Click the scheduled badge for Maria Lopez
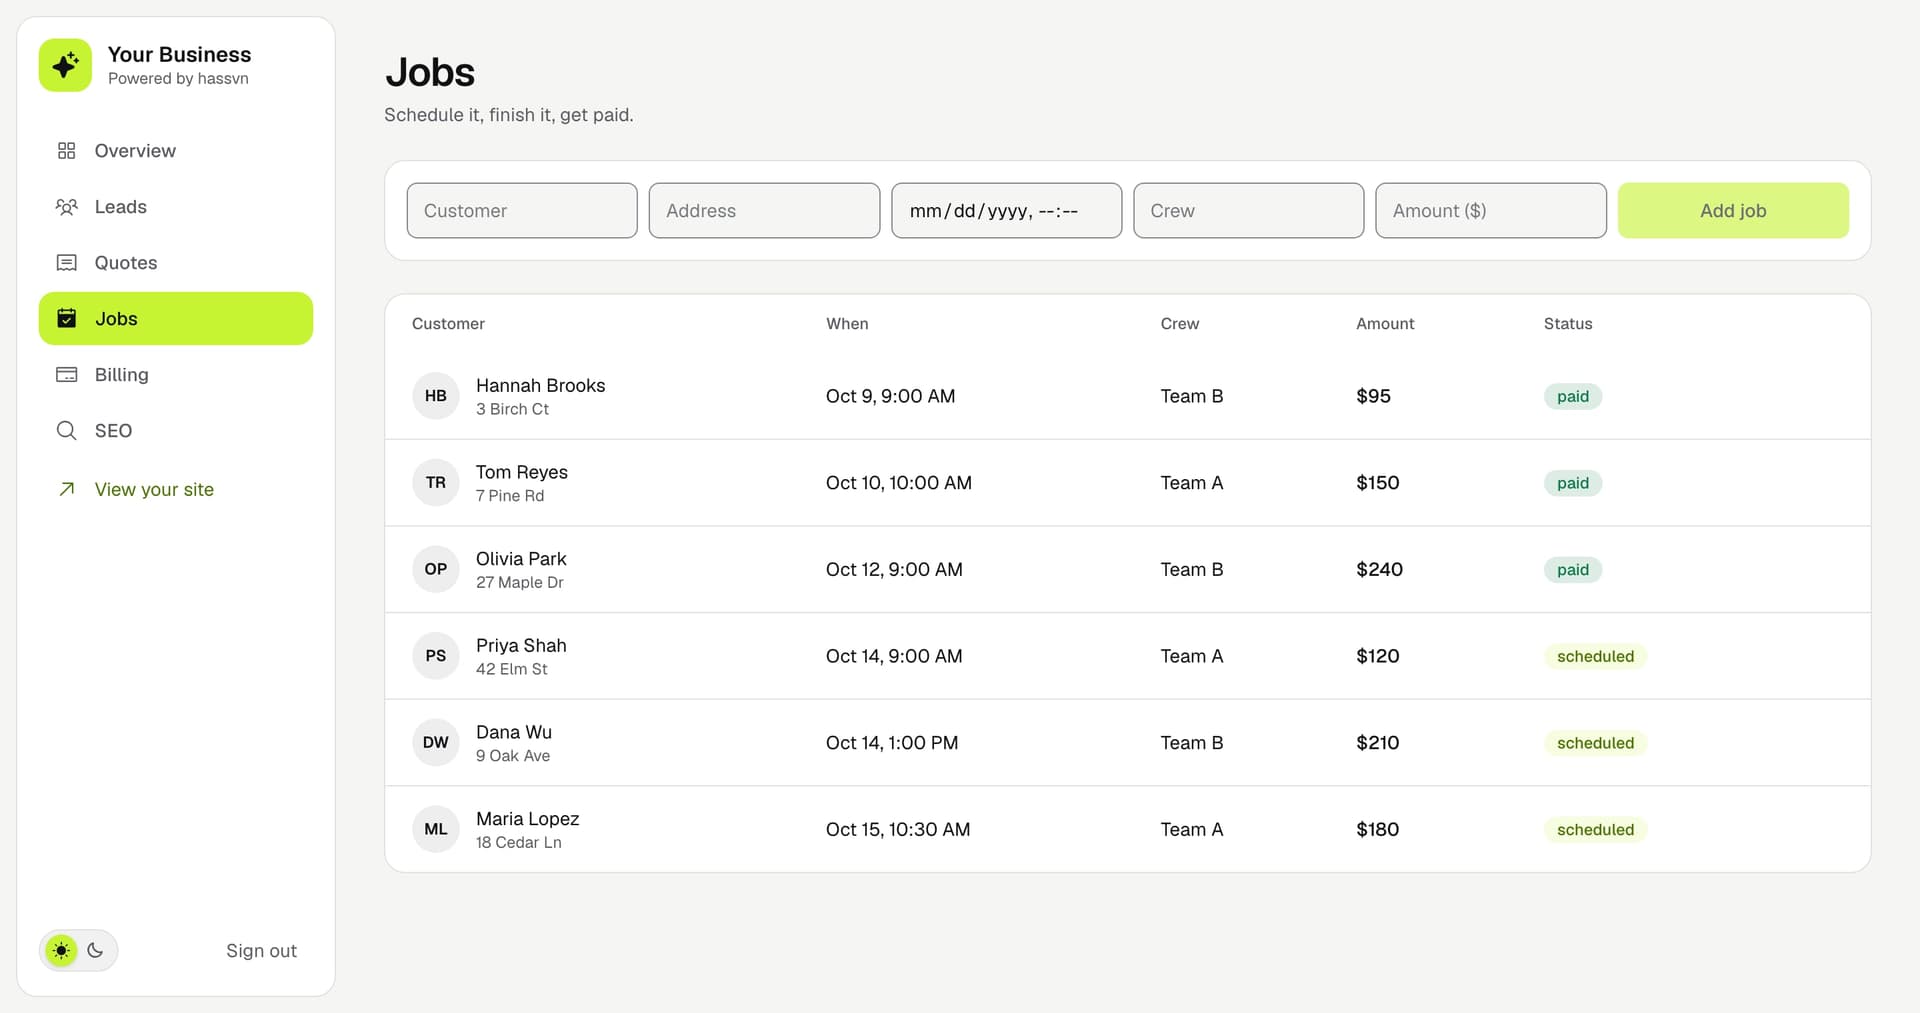The image size is (1920, 1013). point(1595,829)
